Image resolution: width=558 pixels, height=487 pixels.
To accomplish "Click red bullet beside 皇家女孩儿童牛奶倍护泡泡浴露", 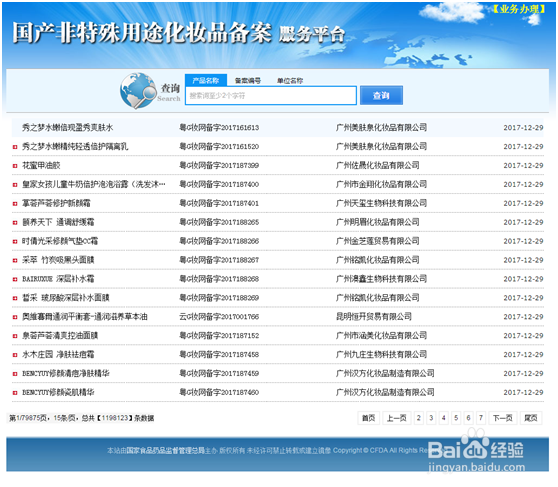I will pos(15,185).
